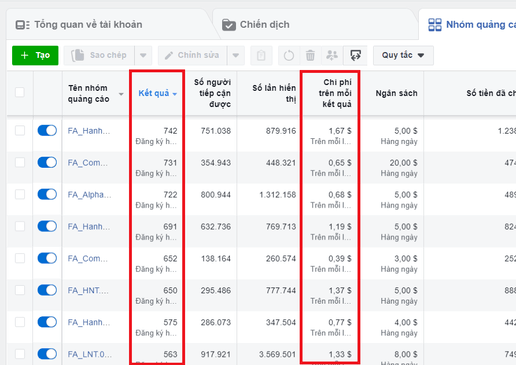
Task: Expand the Sao chép dropdown arrow
Action: pyautogui.click(x=143, y=55)
